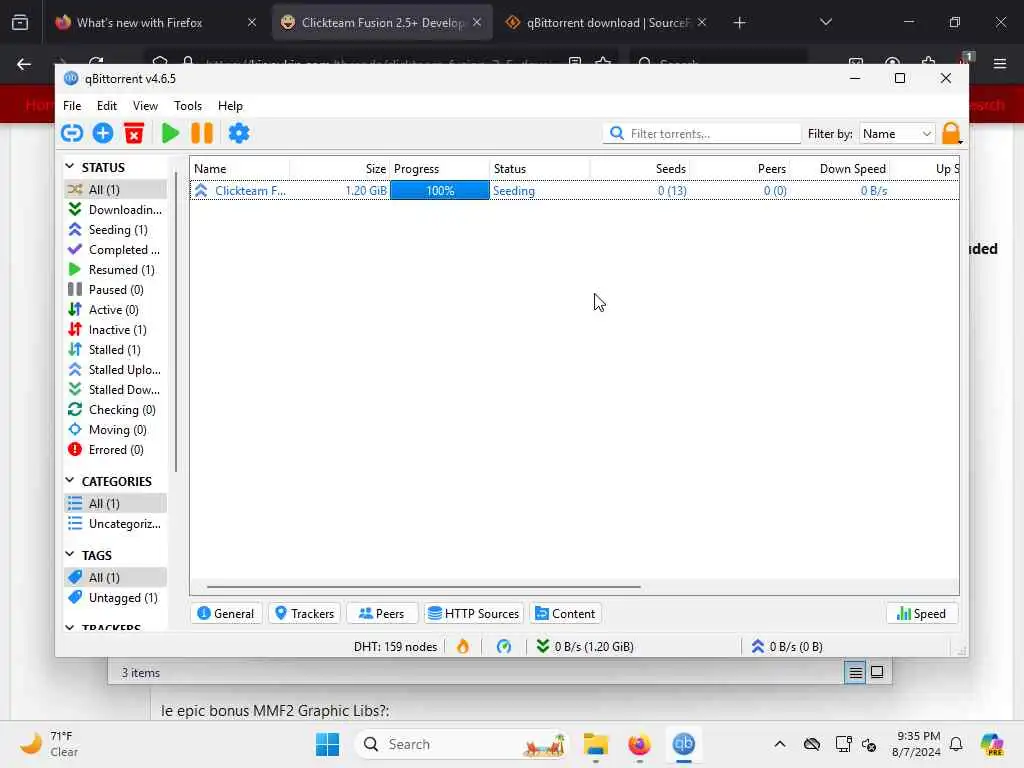Open the File menu
The height and width of the screenshot is (768, 1024).
coord(72,106)
